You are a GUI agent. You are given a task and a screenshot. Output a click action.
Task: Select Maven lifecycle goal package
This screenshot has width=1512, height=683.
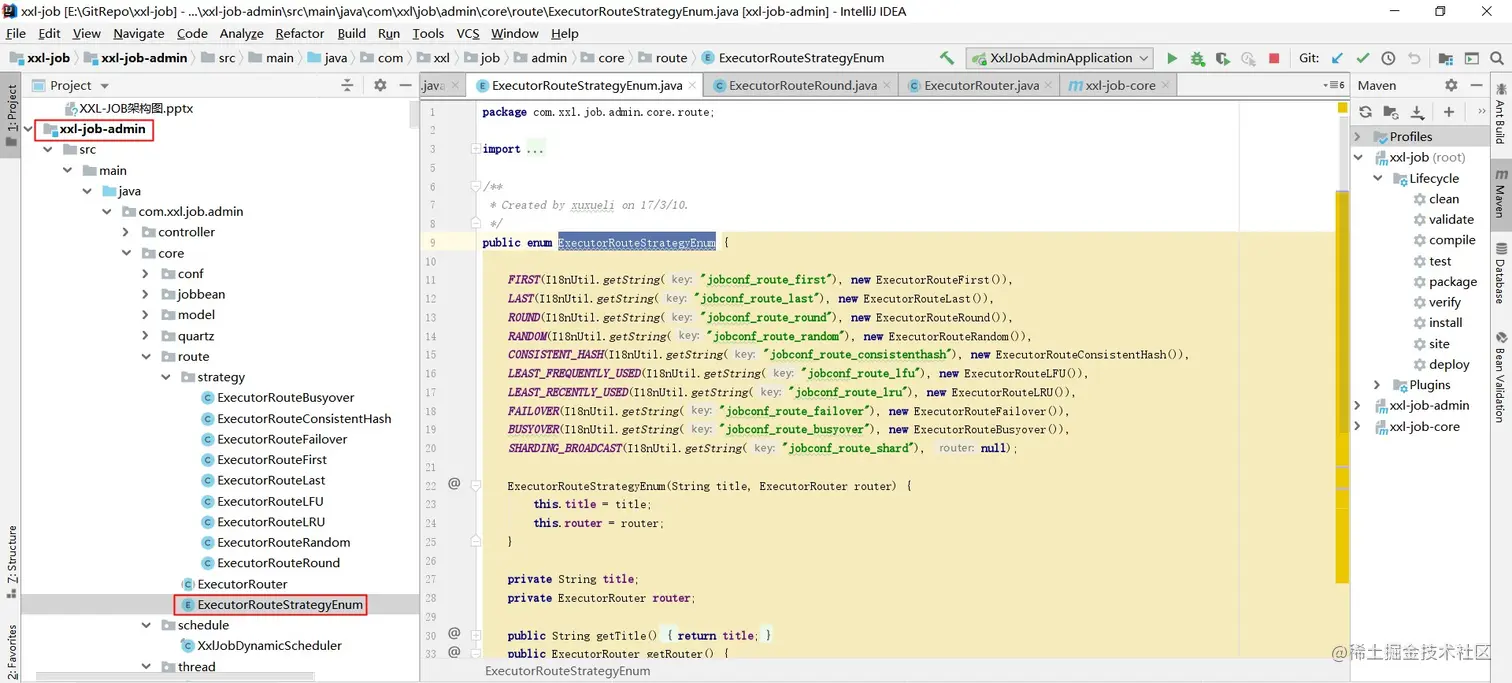point(1452,282)
